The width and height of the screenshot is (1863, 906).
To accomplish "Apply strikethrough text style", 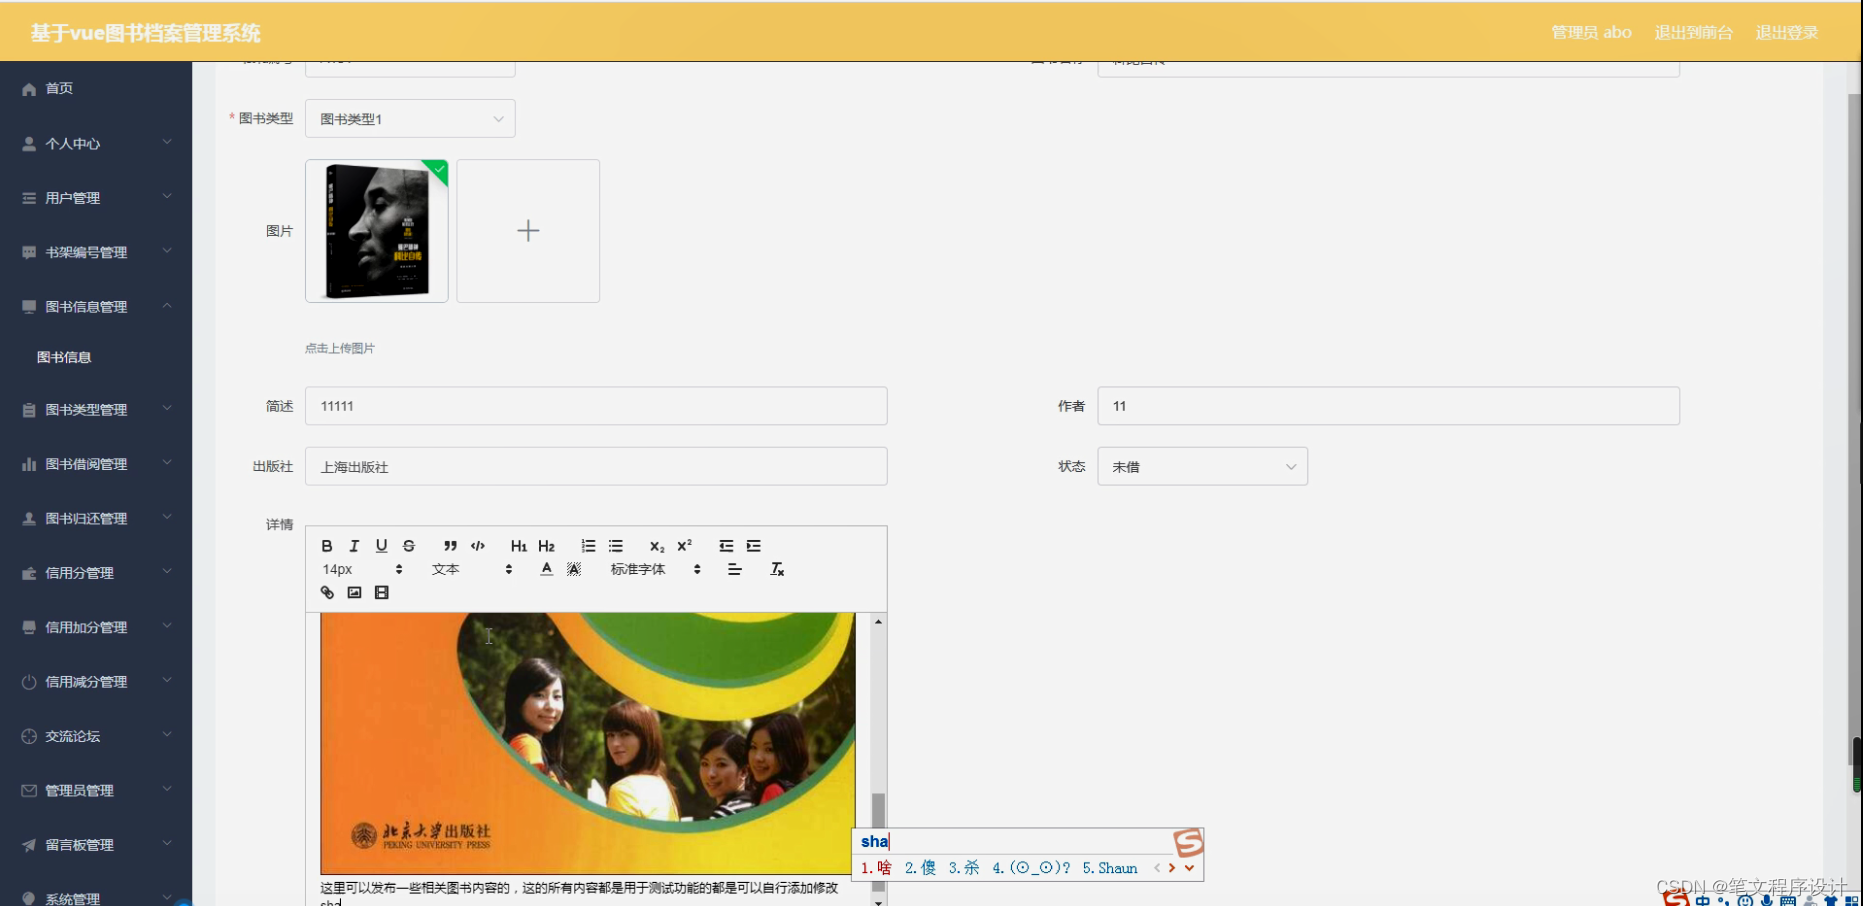I will 408,545.
